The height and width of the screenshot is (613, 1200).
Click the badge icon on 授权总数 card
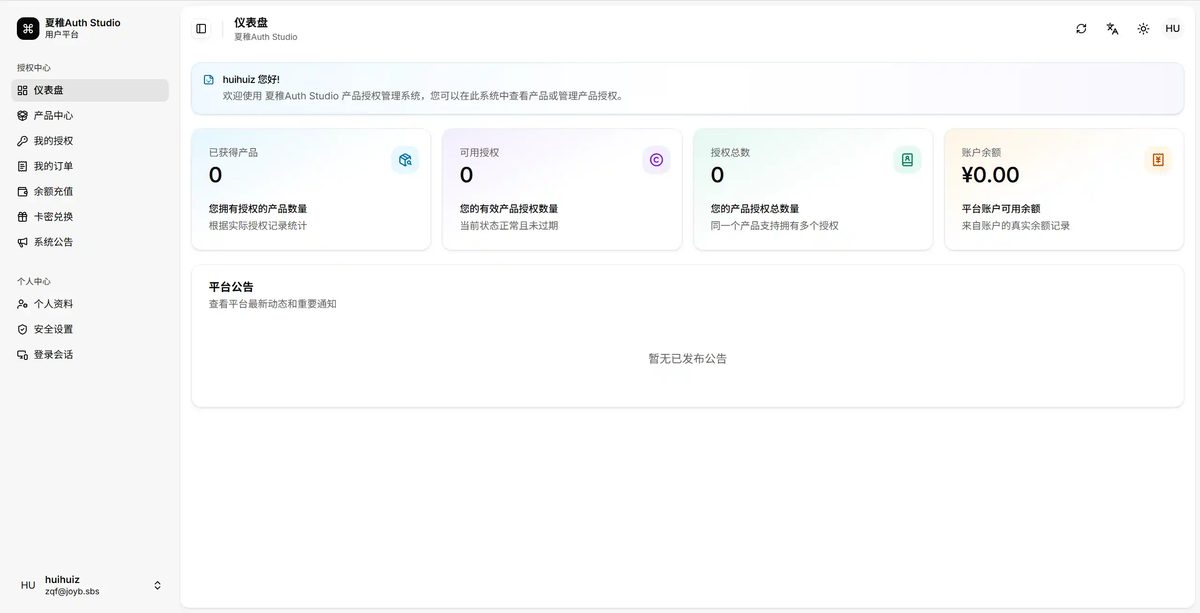point(907,160)
